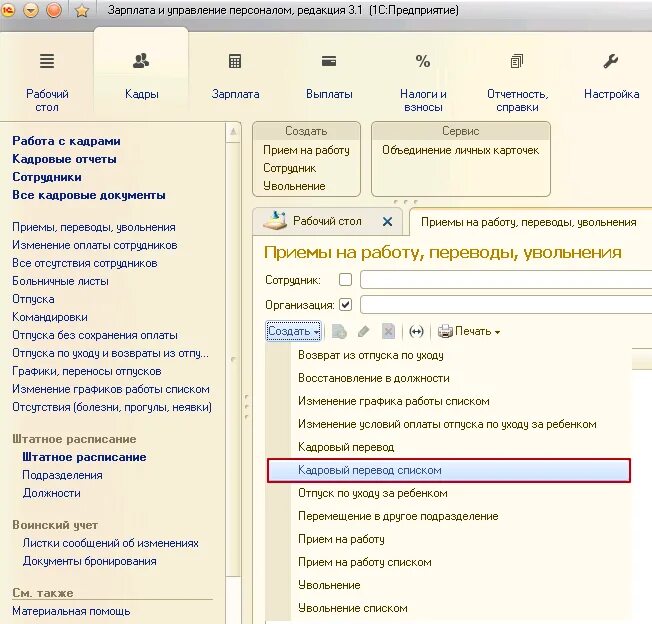
Task: Click the delete mark toolbar icon
Action: (x=388, y=331)
